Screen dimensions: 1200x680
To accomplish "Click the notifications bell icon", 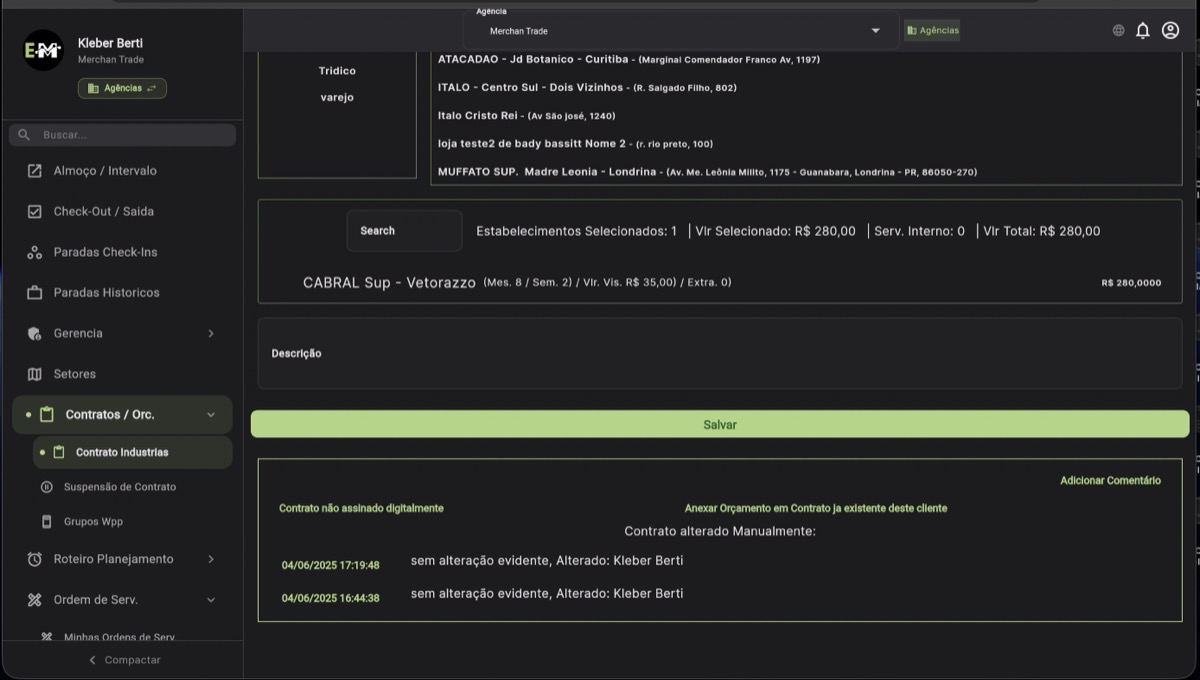I will tap(1143, 31).
